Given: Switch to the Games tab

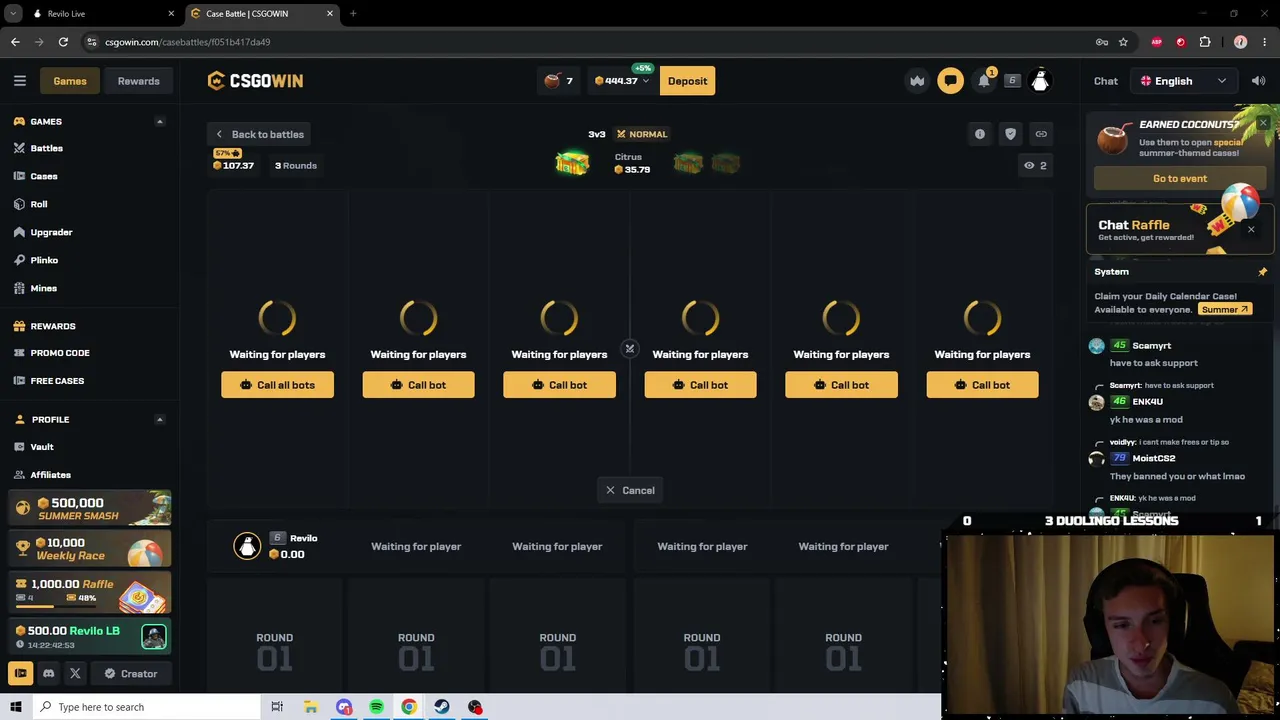Looking at the screenshot, I should point(70,81).
